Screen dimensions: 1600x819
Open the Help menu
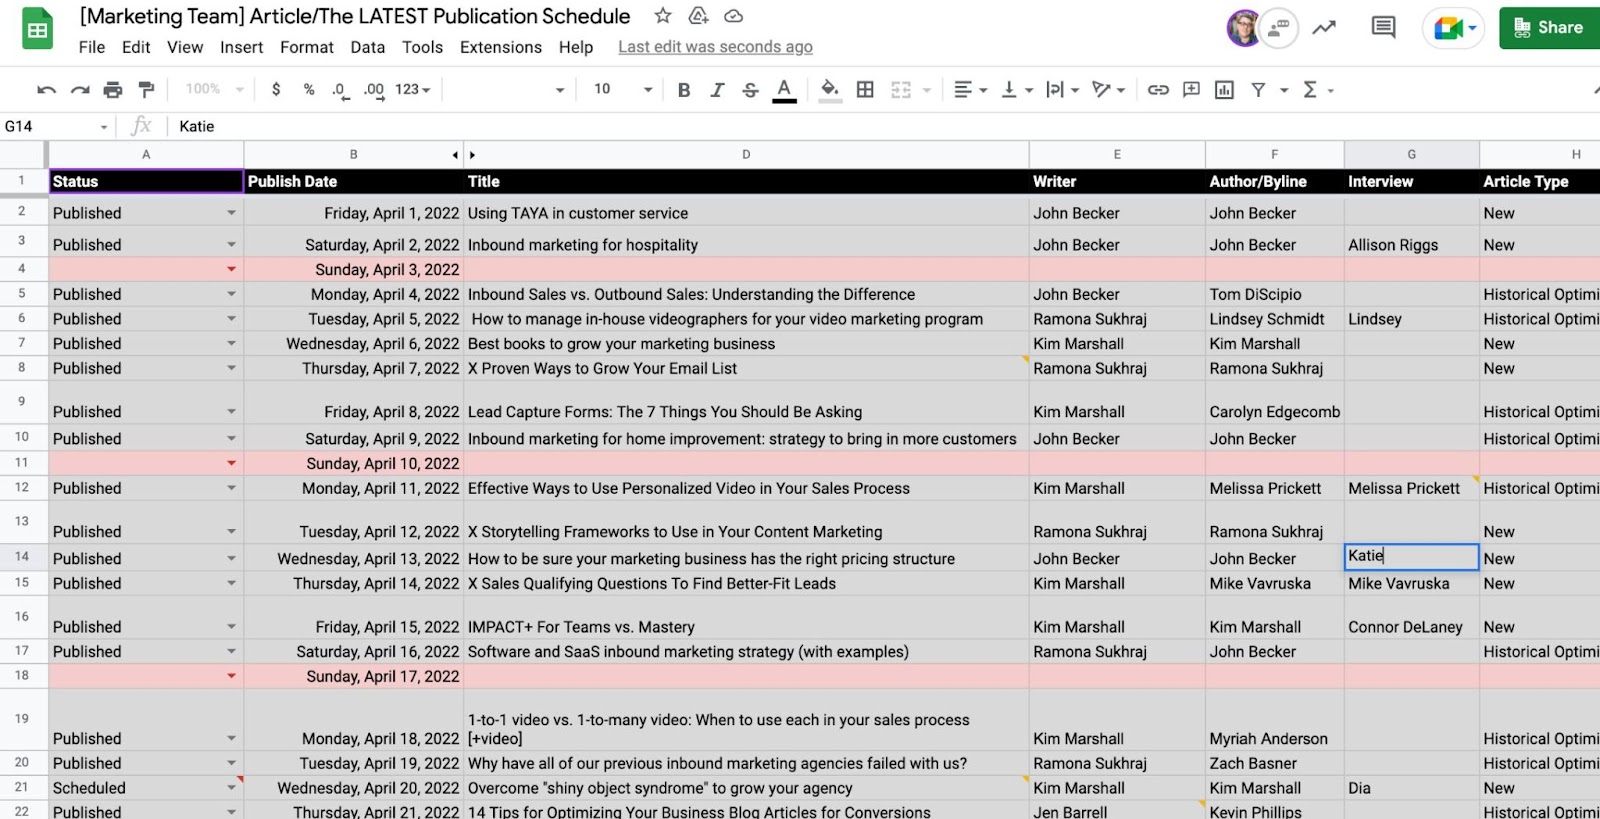[x=576, y=47]
